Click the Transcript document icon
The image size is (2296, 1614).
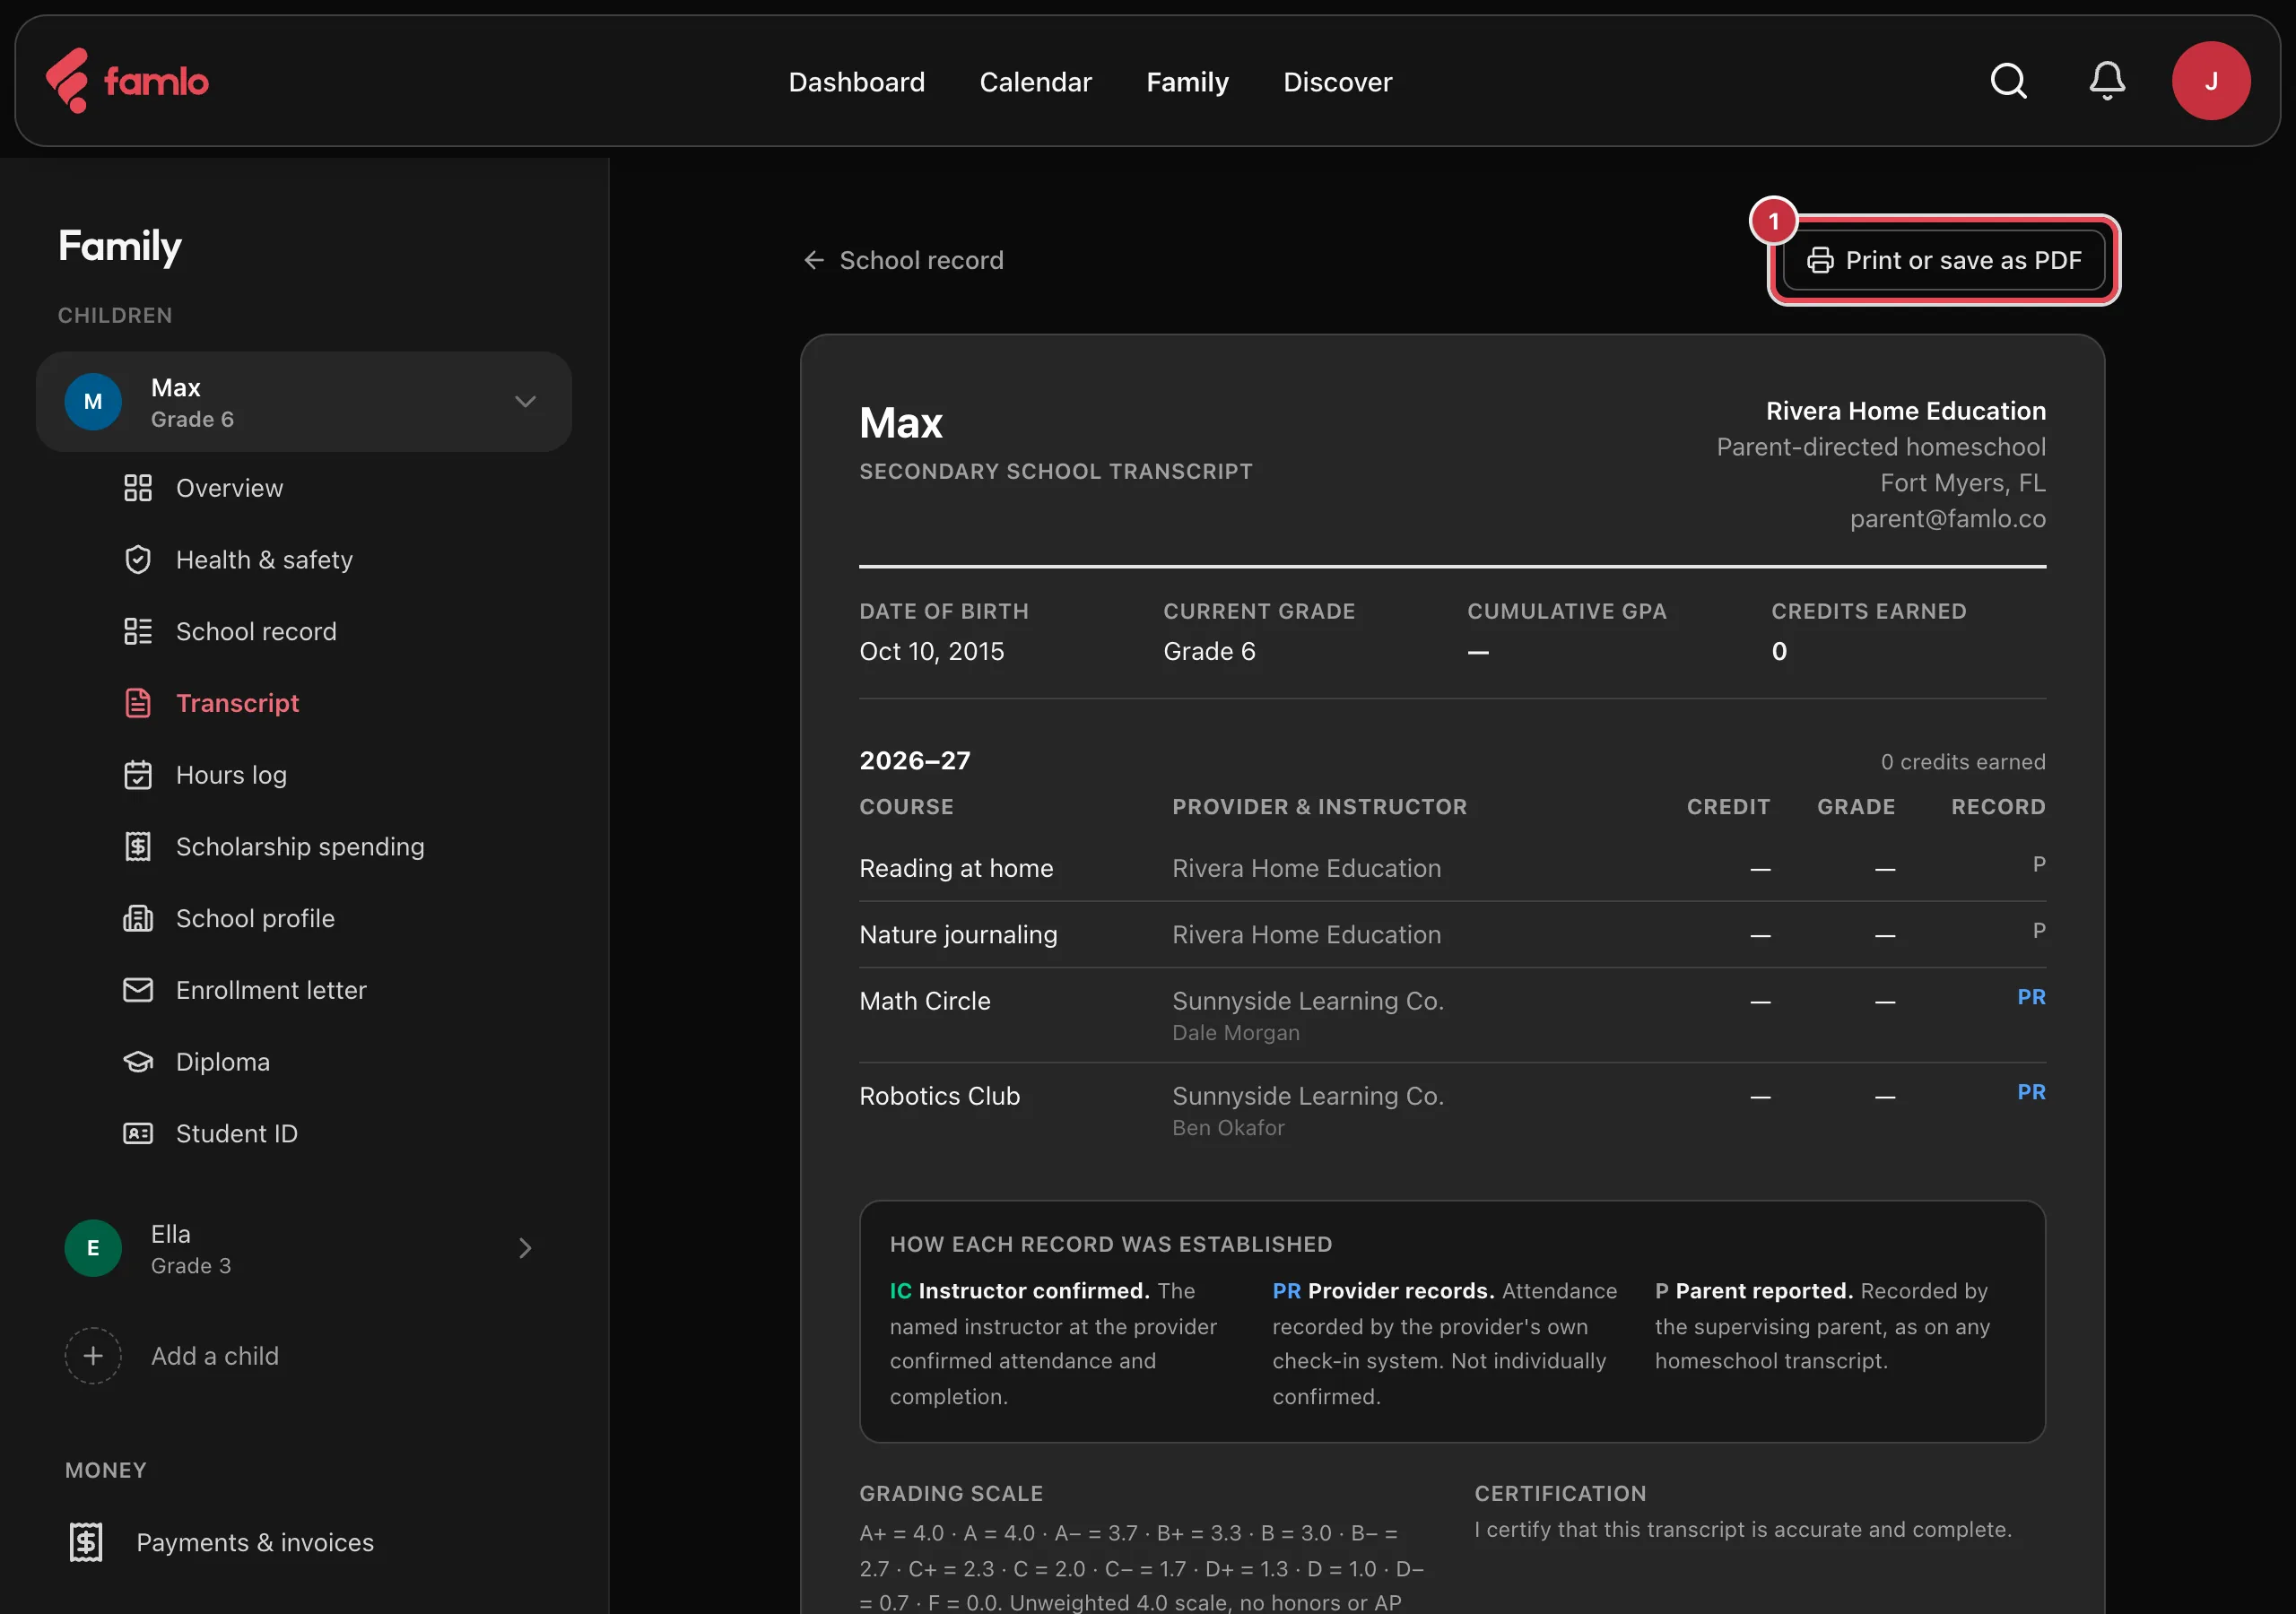pyautogui.click(x=138, y=703)
